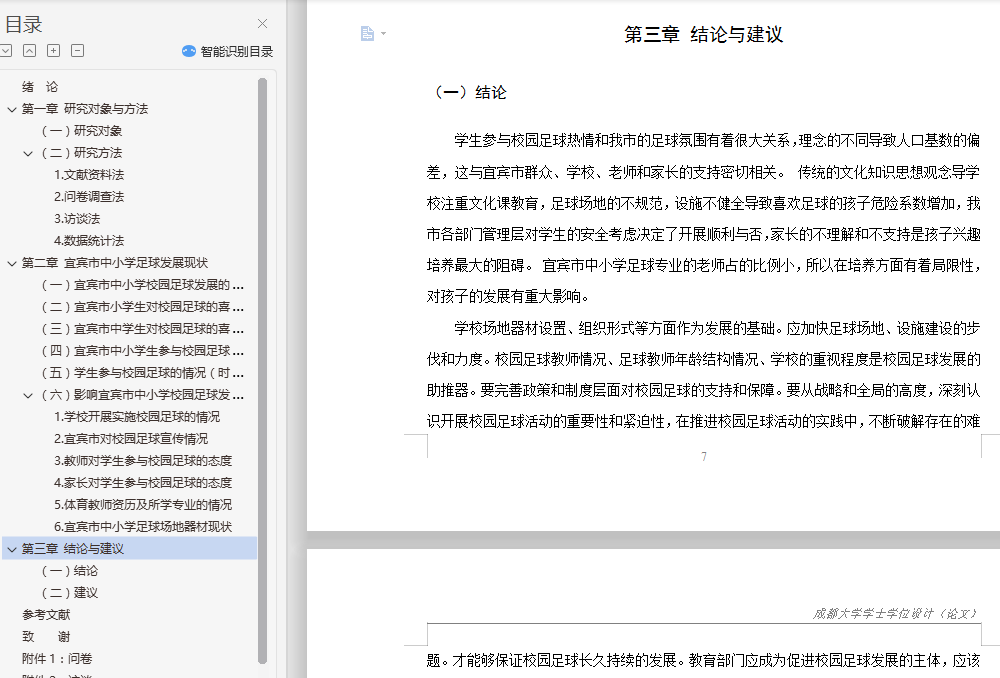Click the expand-all down-chevron box icon
This screenshot has width=1000, height=678.
point(6,50)
